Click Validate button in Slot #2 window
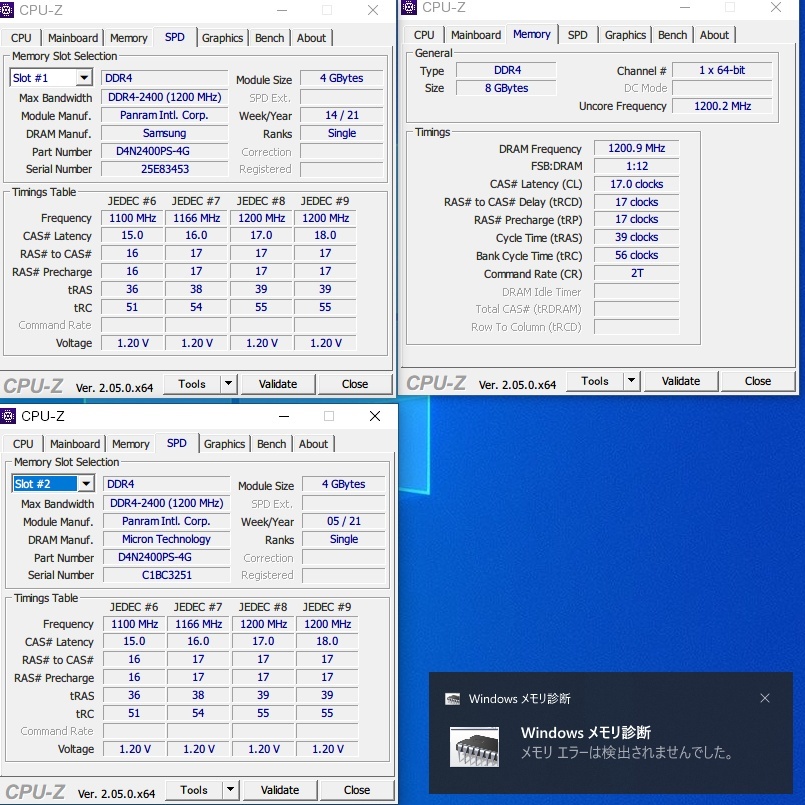Screen dimensions: 805x805 tap(280, 790)
